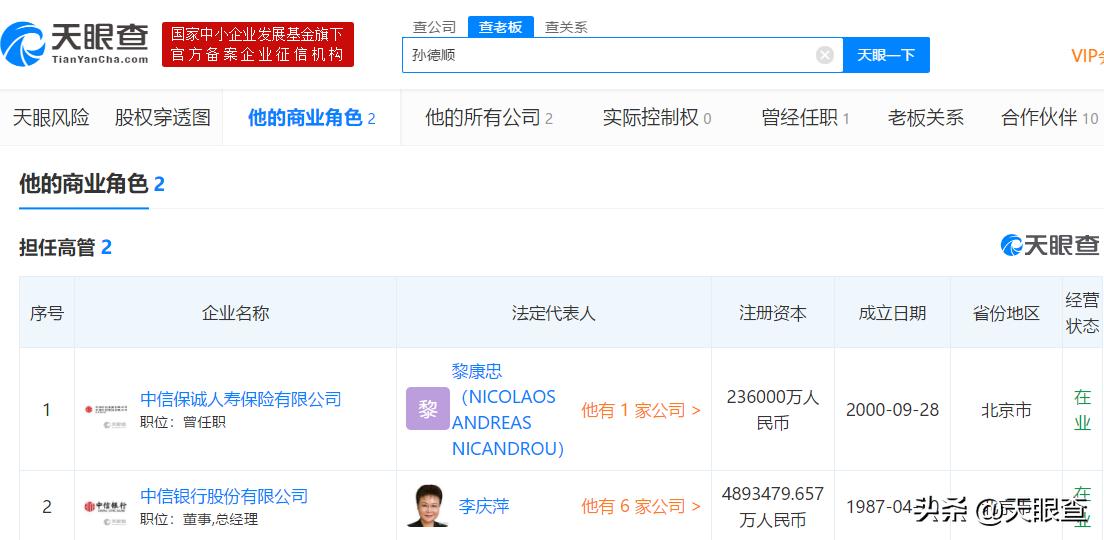Screen dimensions: 1104x540
Task: Clear the search box with the X icon
Action: [x=824, y=55]
